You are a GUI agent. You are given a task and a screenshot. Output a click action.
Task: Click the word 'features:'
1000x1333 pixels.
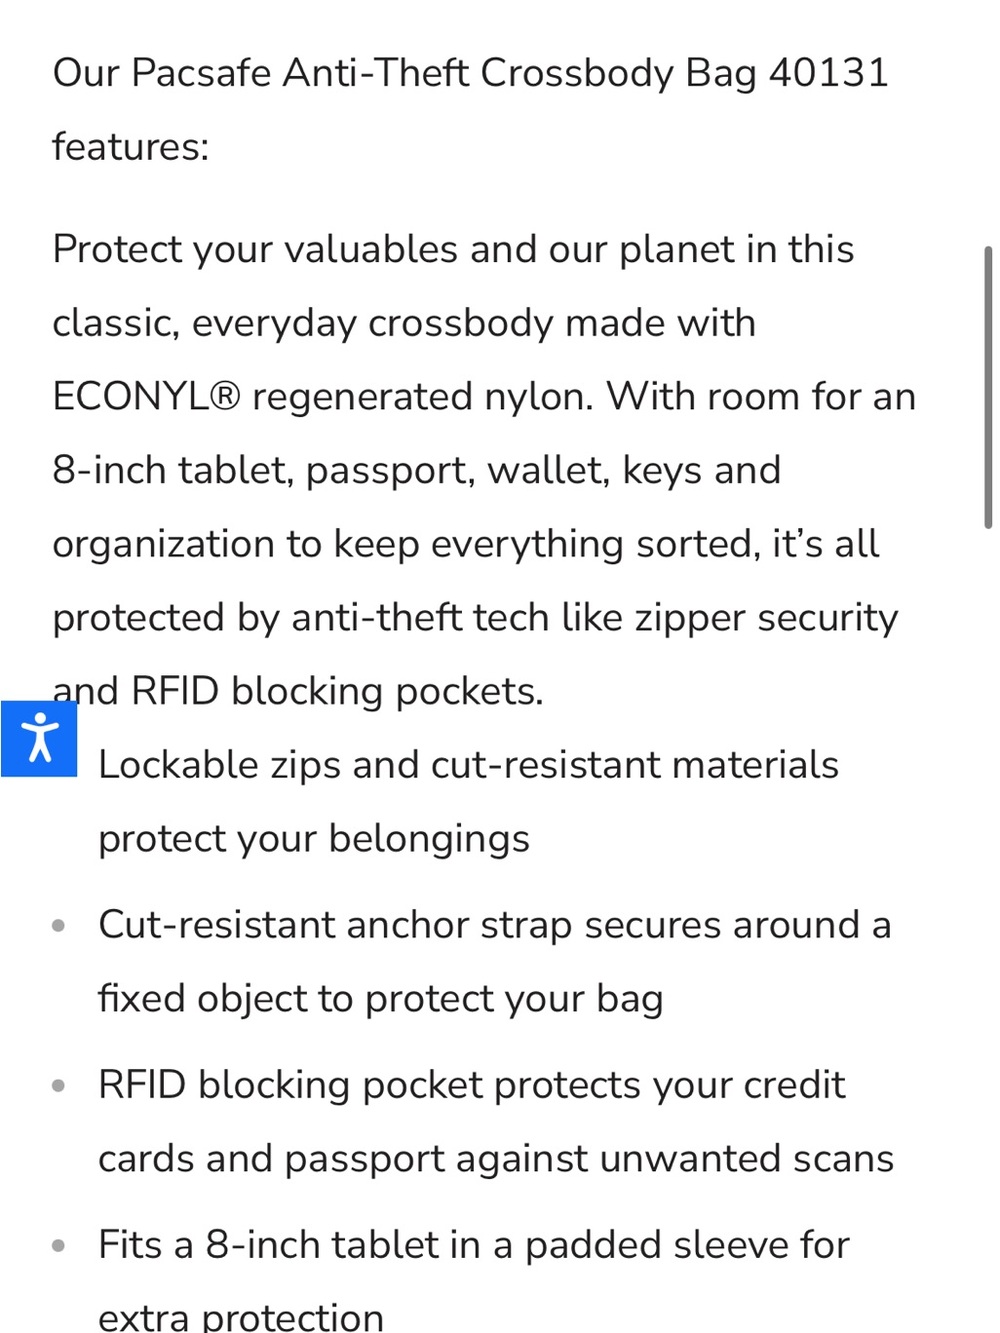tap(131, 147)
